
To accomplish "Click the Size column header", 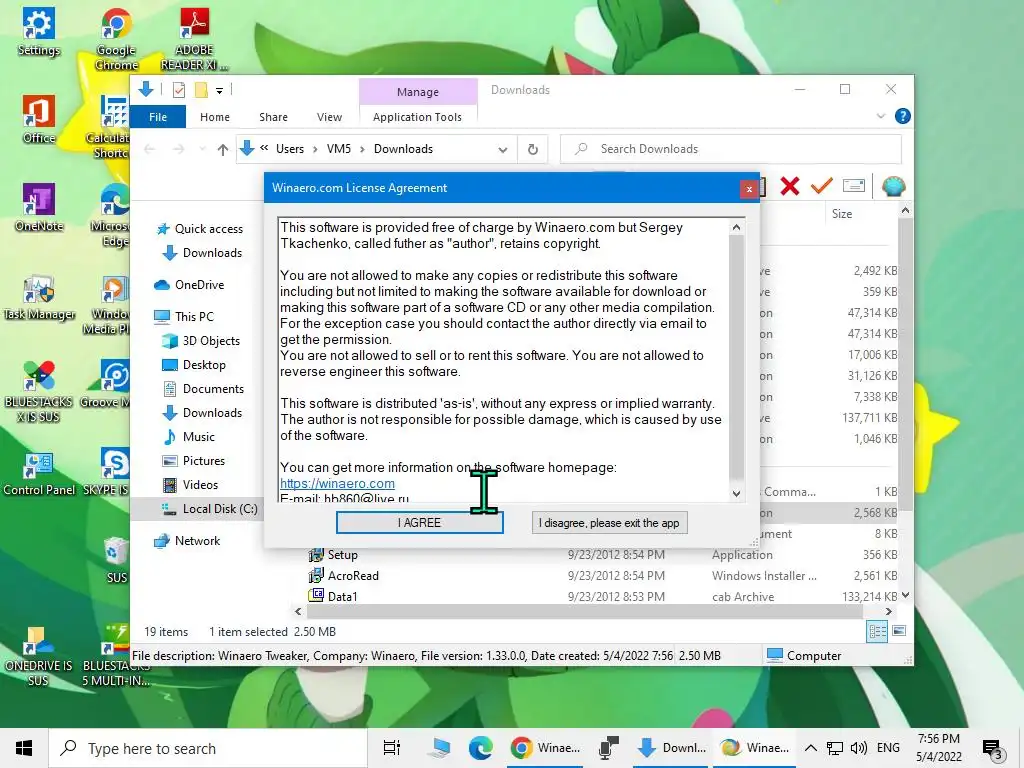I will [842, 214].
